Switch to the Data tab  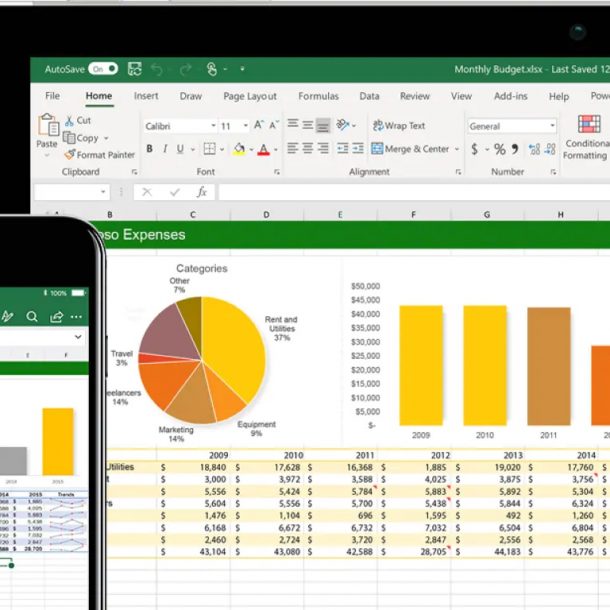(369, 96)
